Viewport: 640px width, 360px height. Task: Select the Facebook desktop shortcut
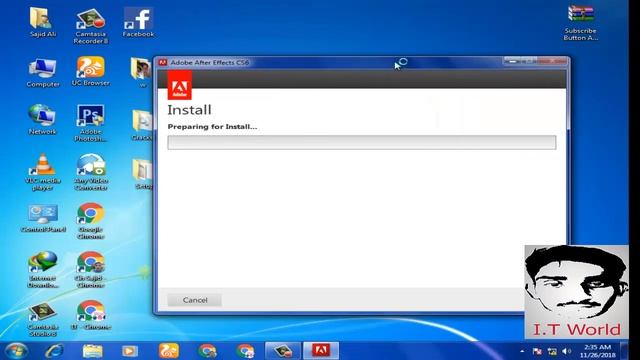point(138,23)
